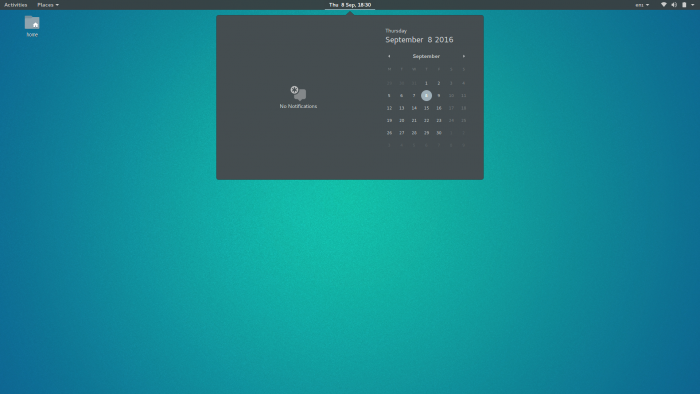This screenshot has height=394, width=700.
Task: Select September 2 in the calendar
Action: coord(439,83)
